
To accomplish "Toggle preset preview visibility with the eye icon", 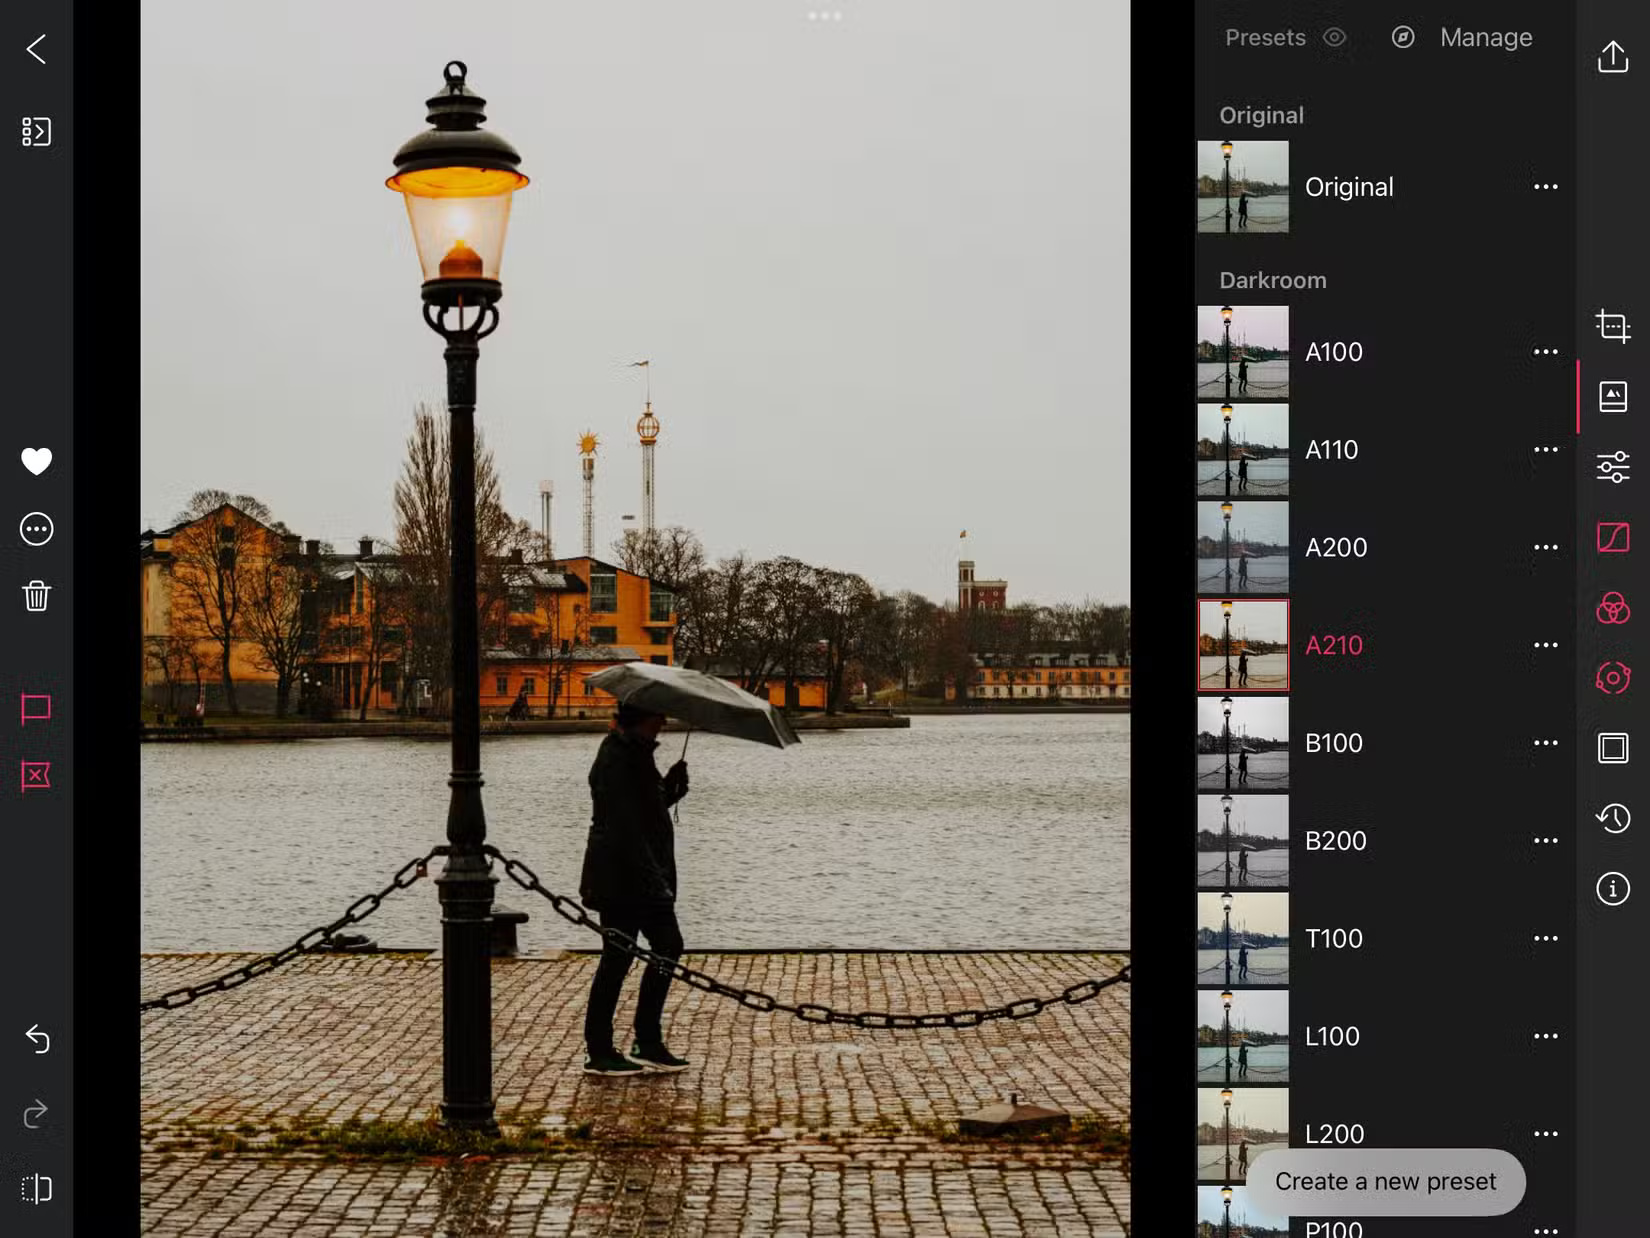I will 1334,37.
